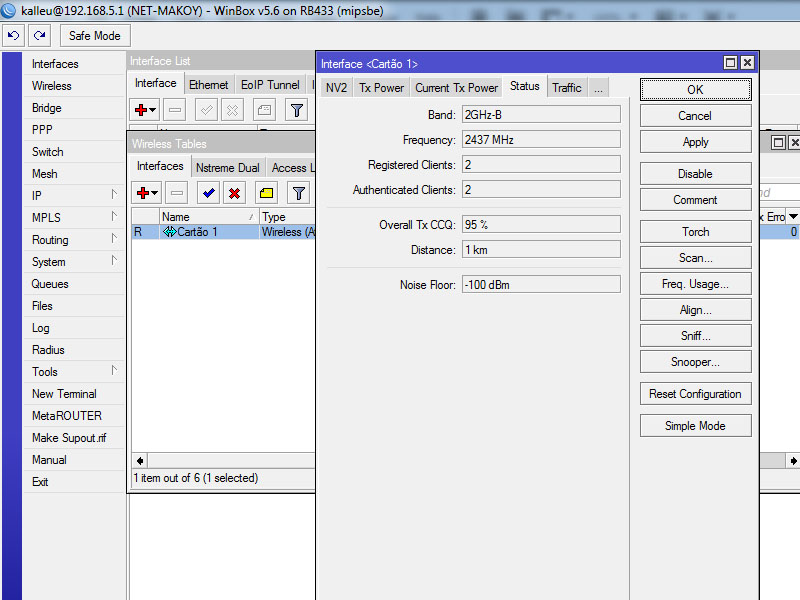Click the left scroll arrow in Wireless Tables
The width and height of the screenshot is (800, 600).
tap(140, 461)
